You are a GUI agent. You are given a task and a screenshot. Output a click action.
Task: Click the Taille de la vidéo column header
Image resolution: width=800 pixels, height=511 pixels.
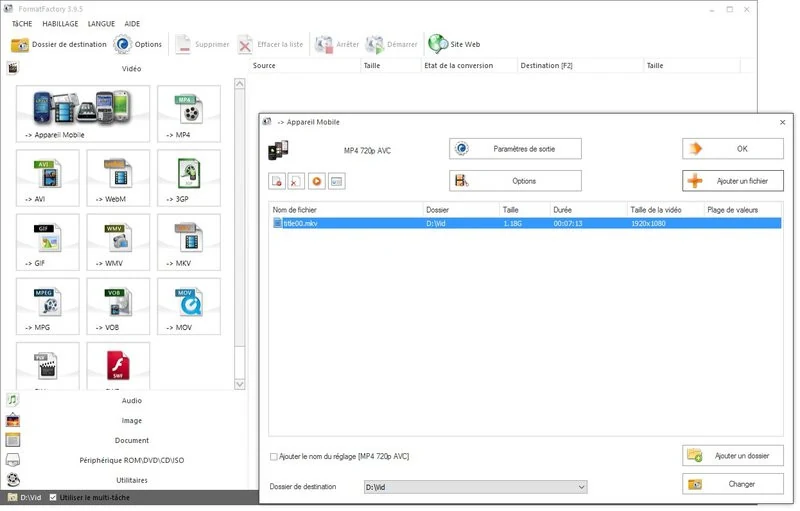pos(665,210)
